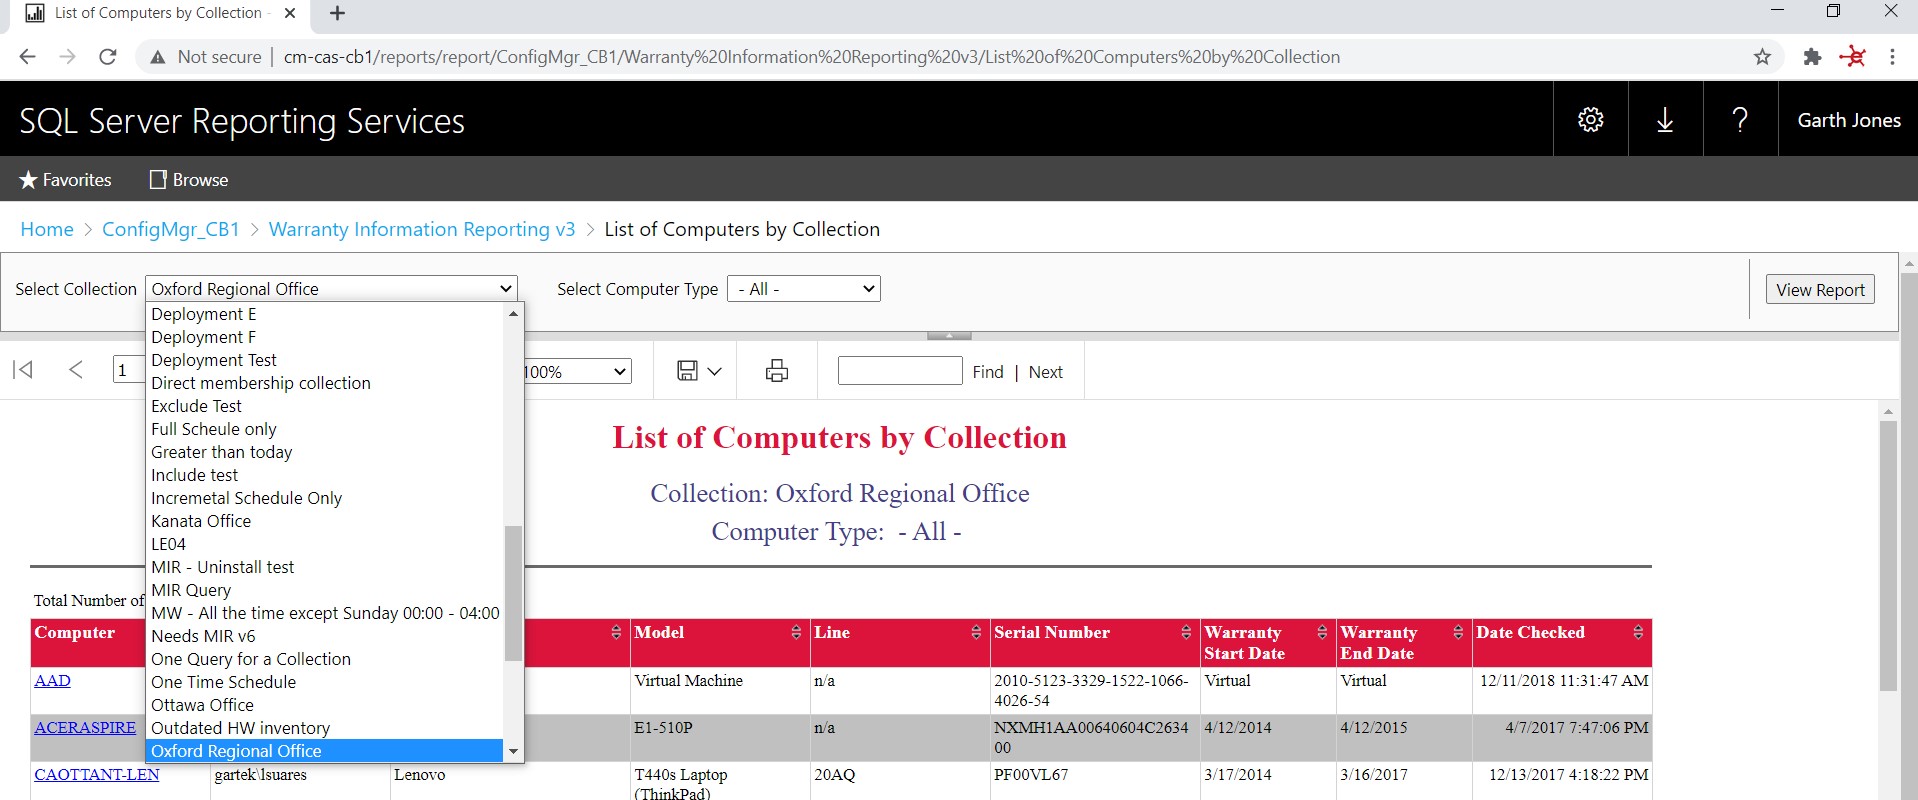Open the Favorites tab
The width and height of the screenshot is (1918, 800).
pos(66,180)
